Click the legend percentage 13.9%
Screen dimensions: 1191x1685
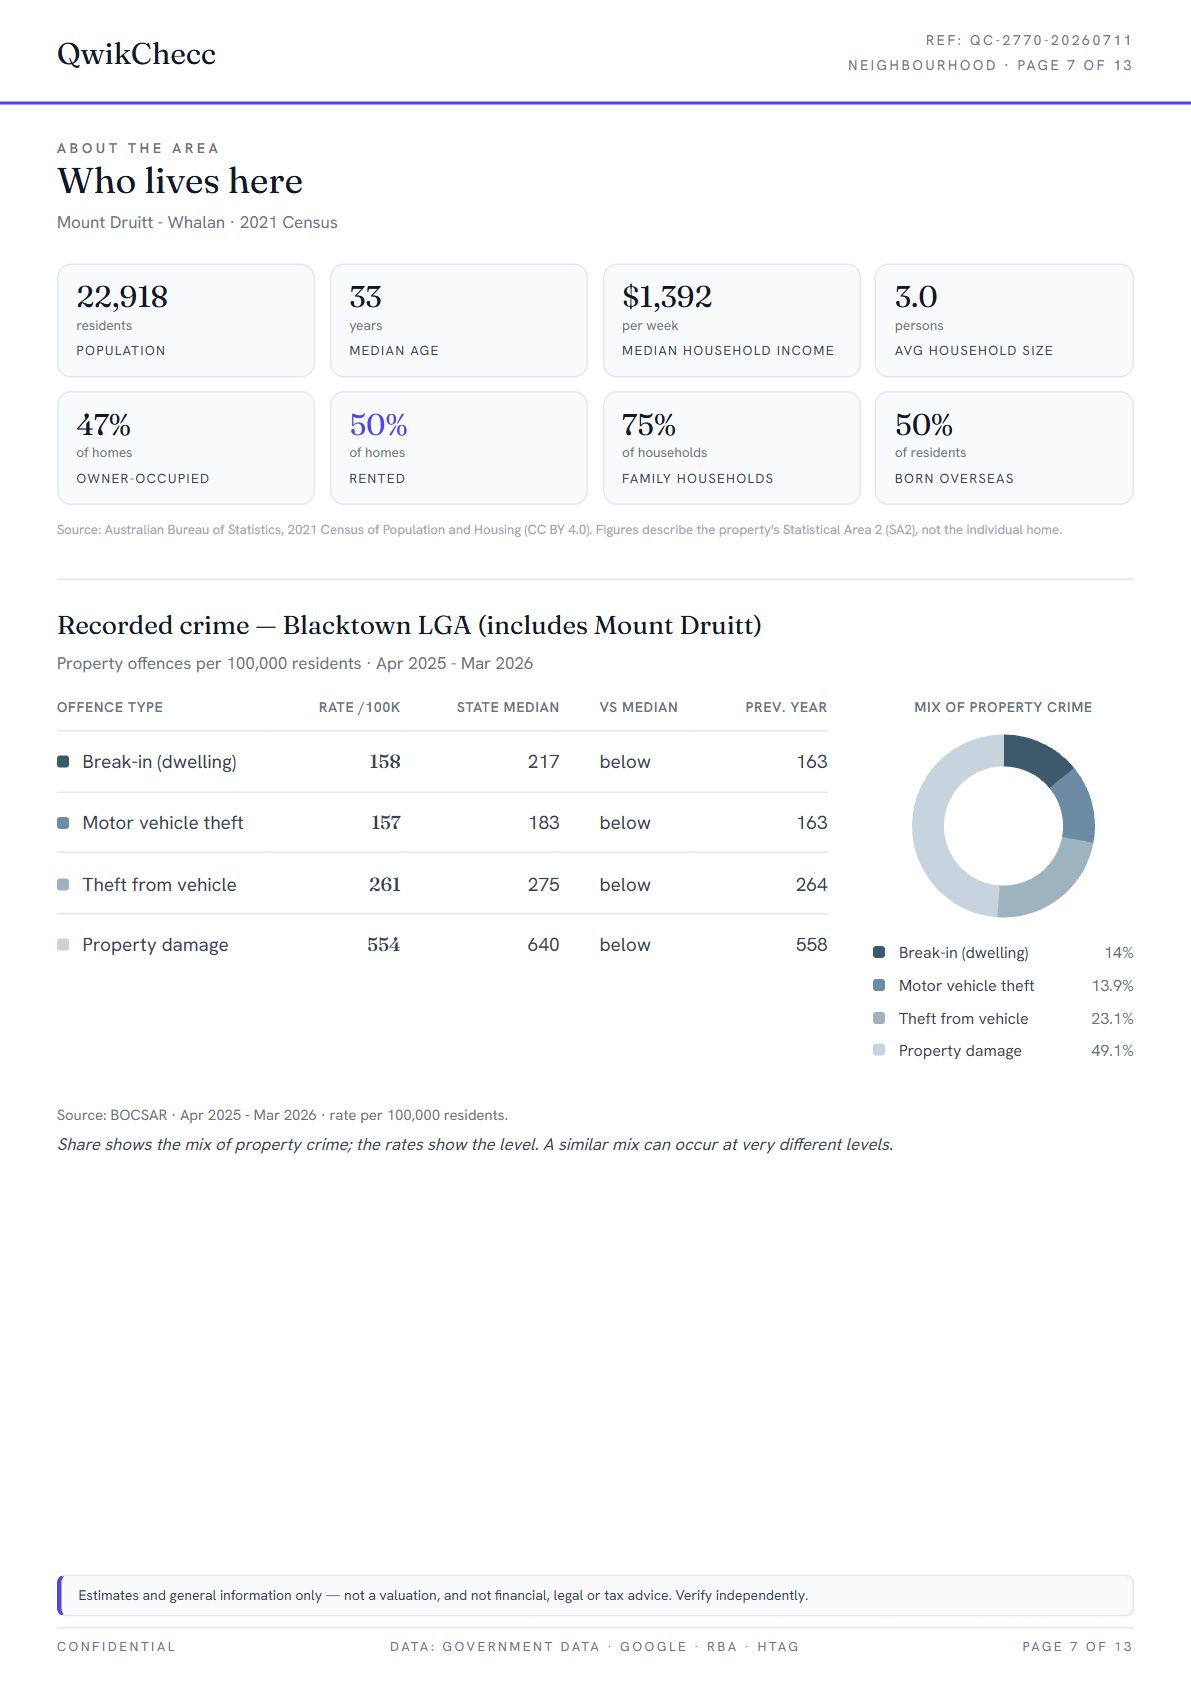coord(1112,986)
